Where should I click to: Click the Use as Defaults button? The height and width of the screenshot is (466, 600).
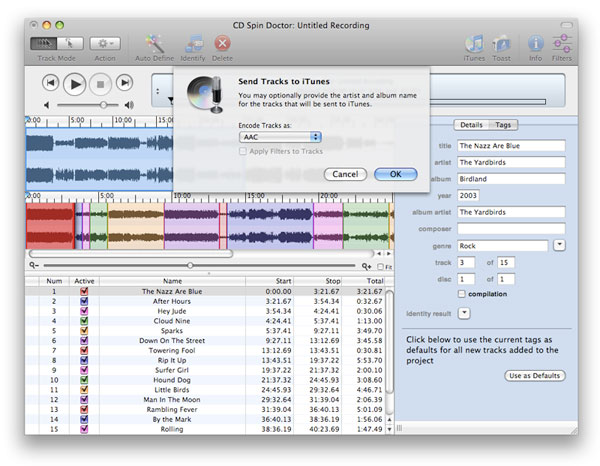(535, 376)
